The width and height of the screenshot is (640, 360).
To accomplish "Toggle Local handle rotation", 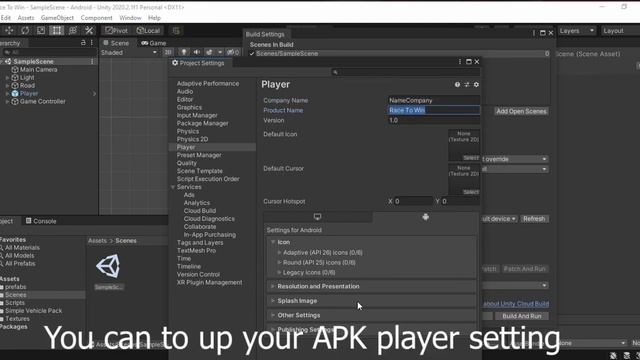I will point(148,31).
